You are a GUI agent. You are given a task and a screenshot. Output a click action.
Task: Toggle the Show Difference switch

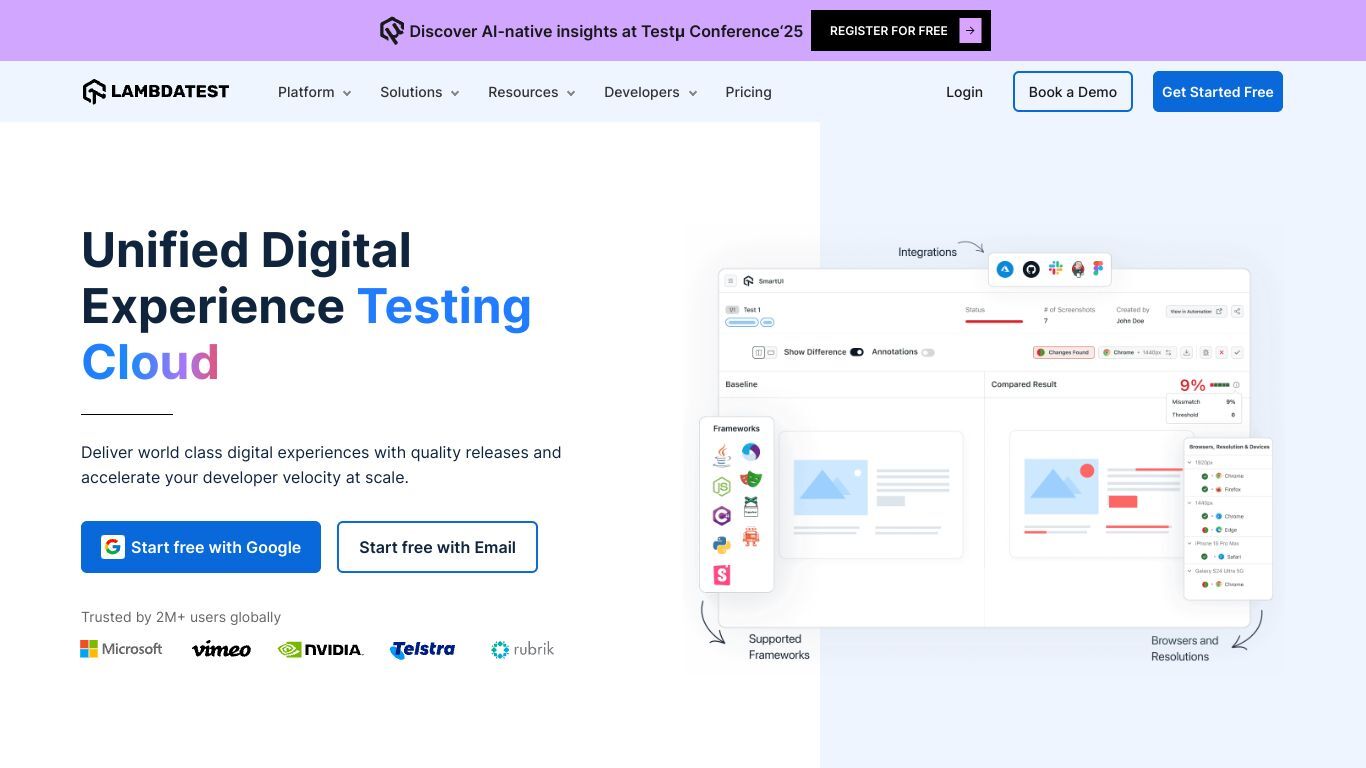tap(857, 352)
